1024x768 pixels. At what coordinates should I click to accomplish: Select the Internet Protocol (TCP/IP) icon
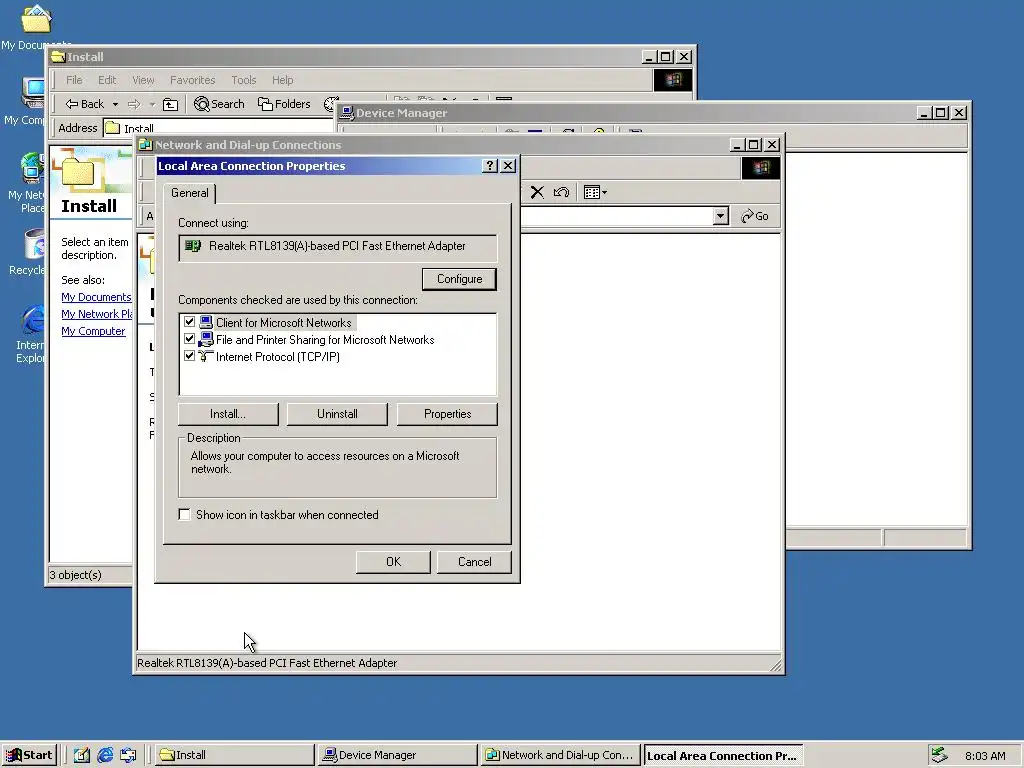point(206,356)
